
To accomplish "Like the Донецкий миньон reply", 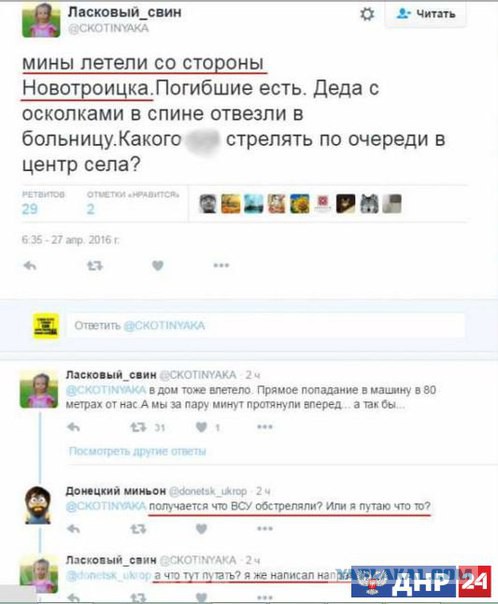I will coord(201,529).
